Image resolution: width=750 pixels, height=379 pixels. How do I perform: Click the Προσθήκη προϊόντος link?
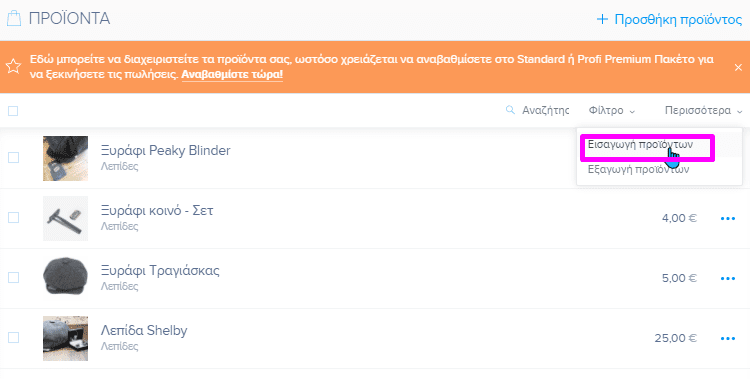678,20
